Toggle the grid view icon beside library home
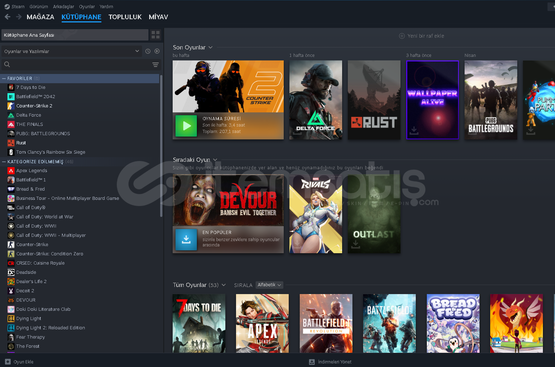The height and width of the screenshot is (367, 555). pos(155,35)
